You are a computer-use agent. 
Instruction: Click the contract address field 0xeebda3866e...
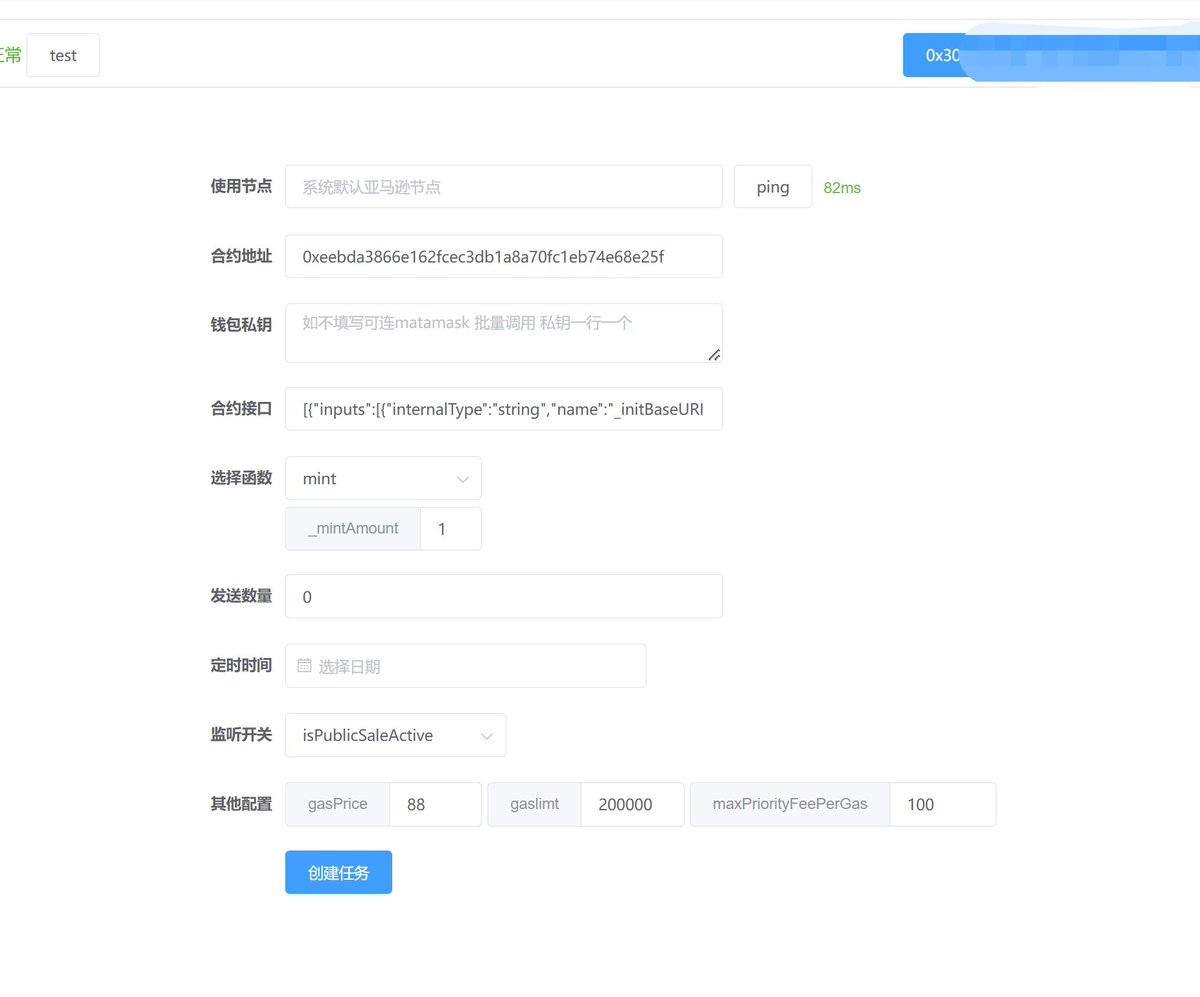click(504, 256)
